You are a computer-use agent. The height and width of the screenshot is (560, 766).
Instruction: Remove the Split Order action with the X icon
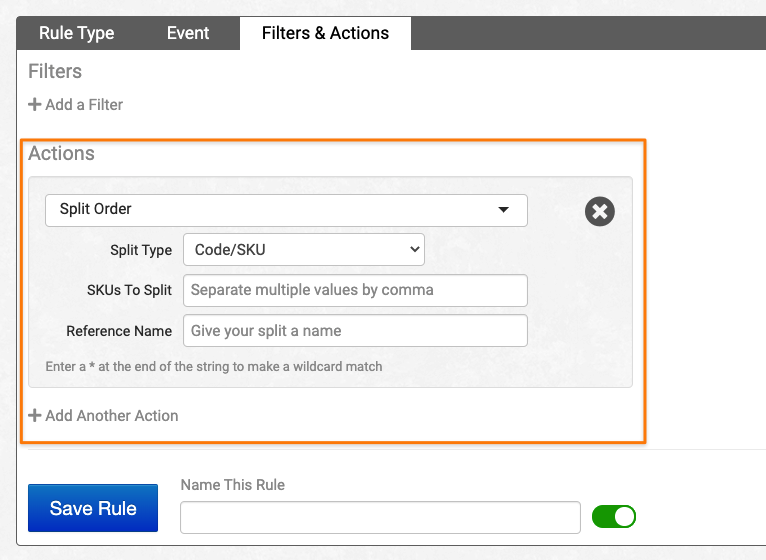[599, 211]
